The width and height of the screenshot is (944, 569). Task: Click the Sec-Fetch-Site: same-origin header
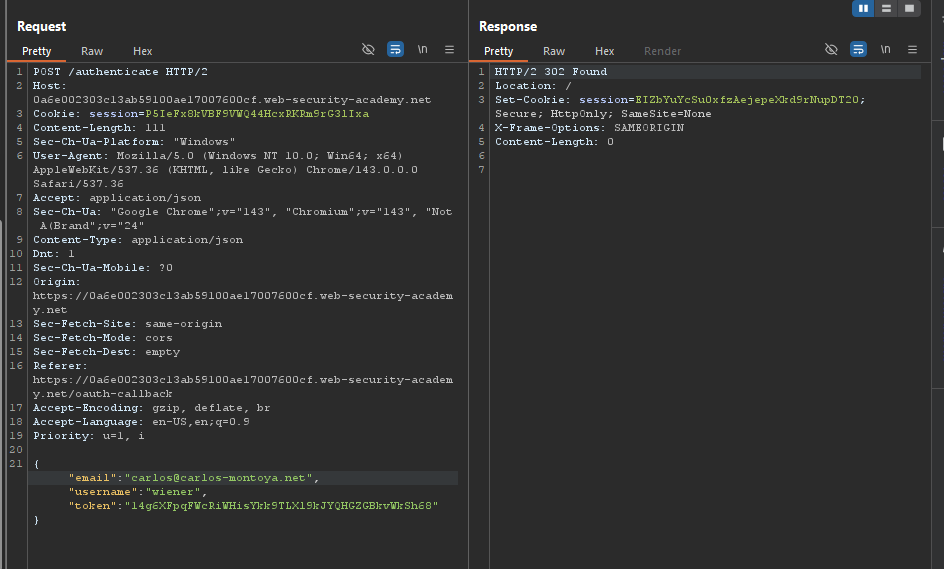(x=128, y=323)
